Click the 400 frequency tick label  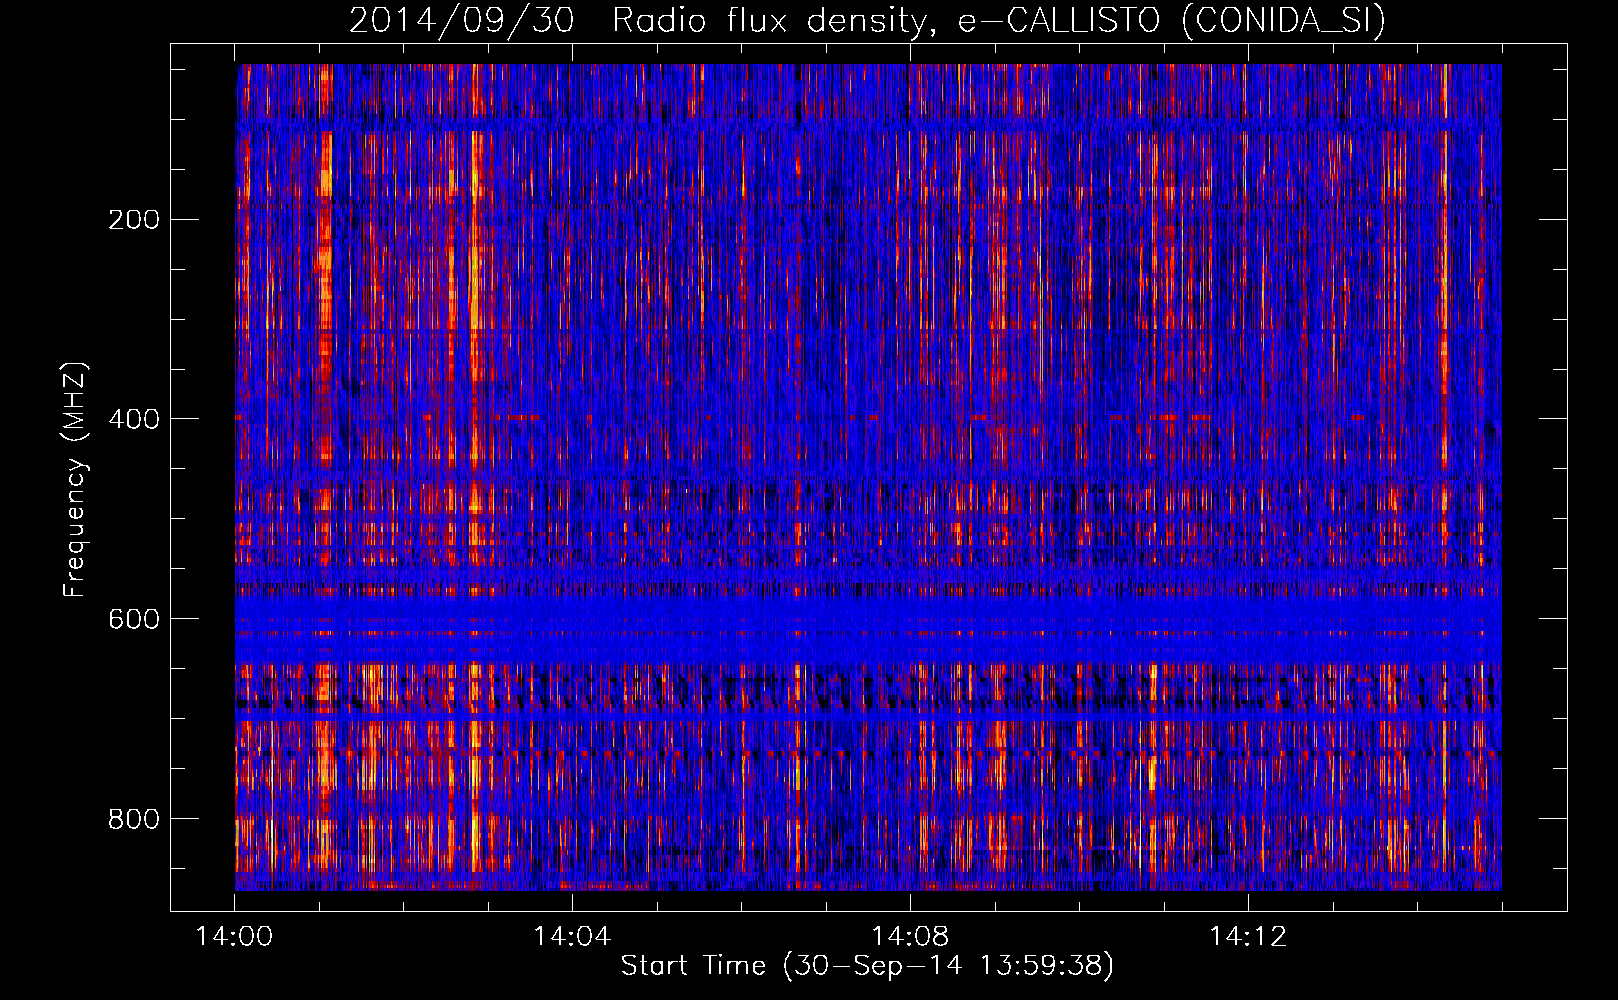tap(134, 419)
